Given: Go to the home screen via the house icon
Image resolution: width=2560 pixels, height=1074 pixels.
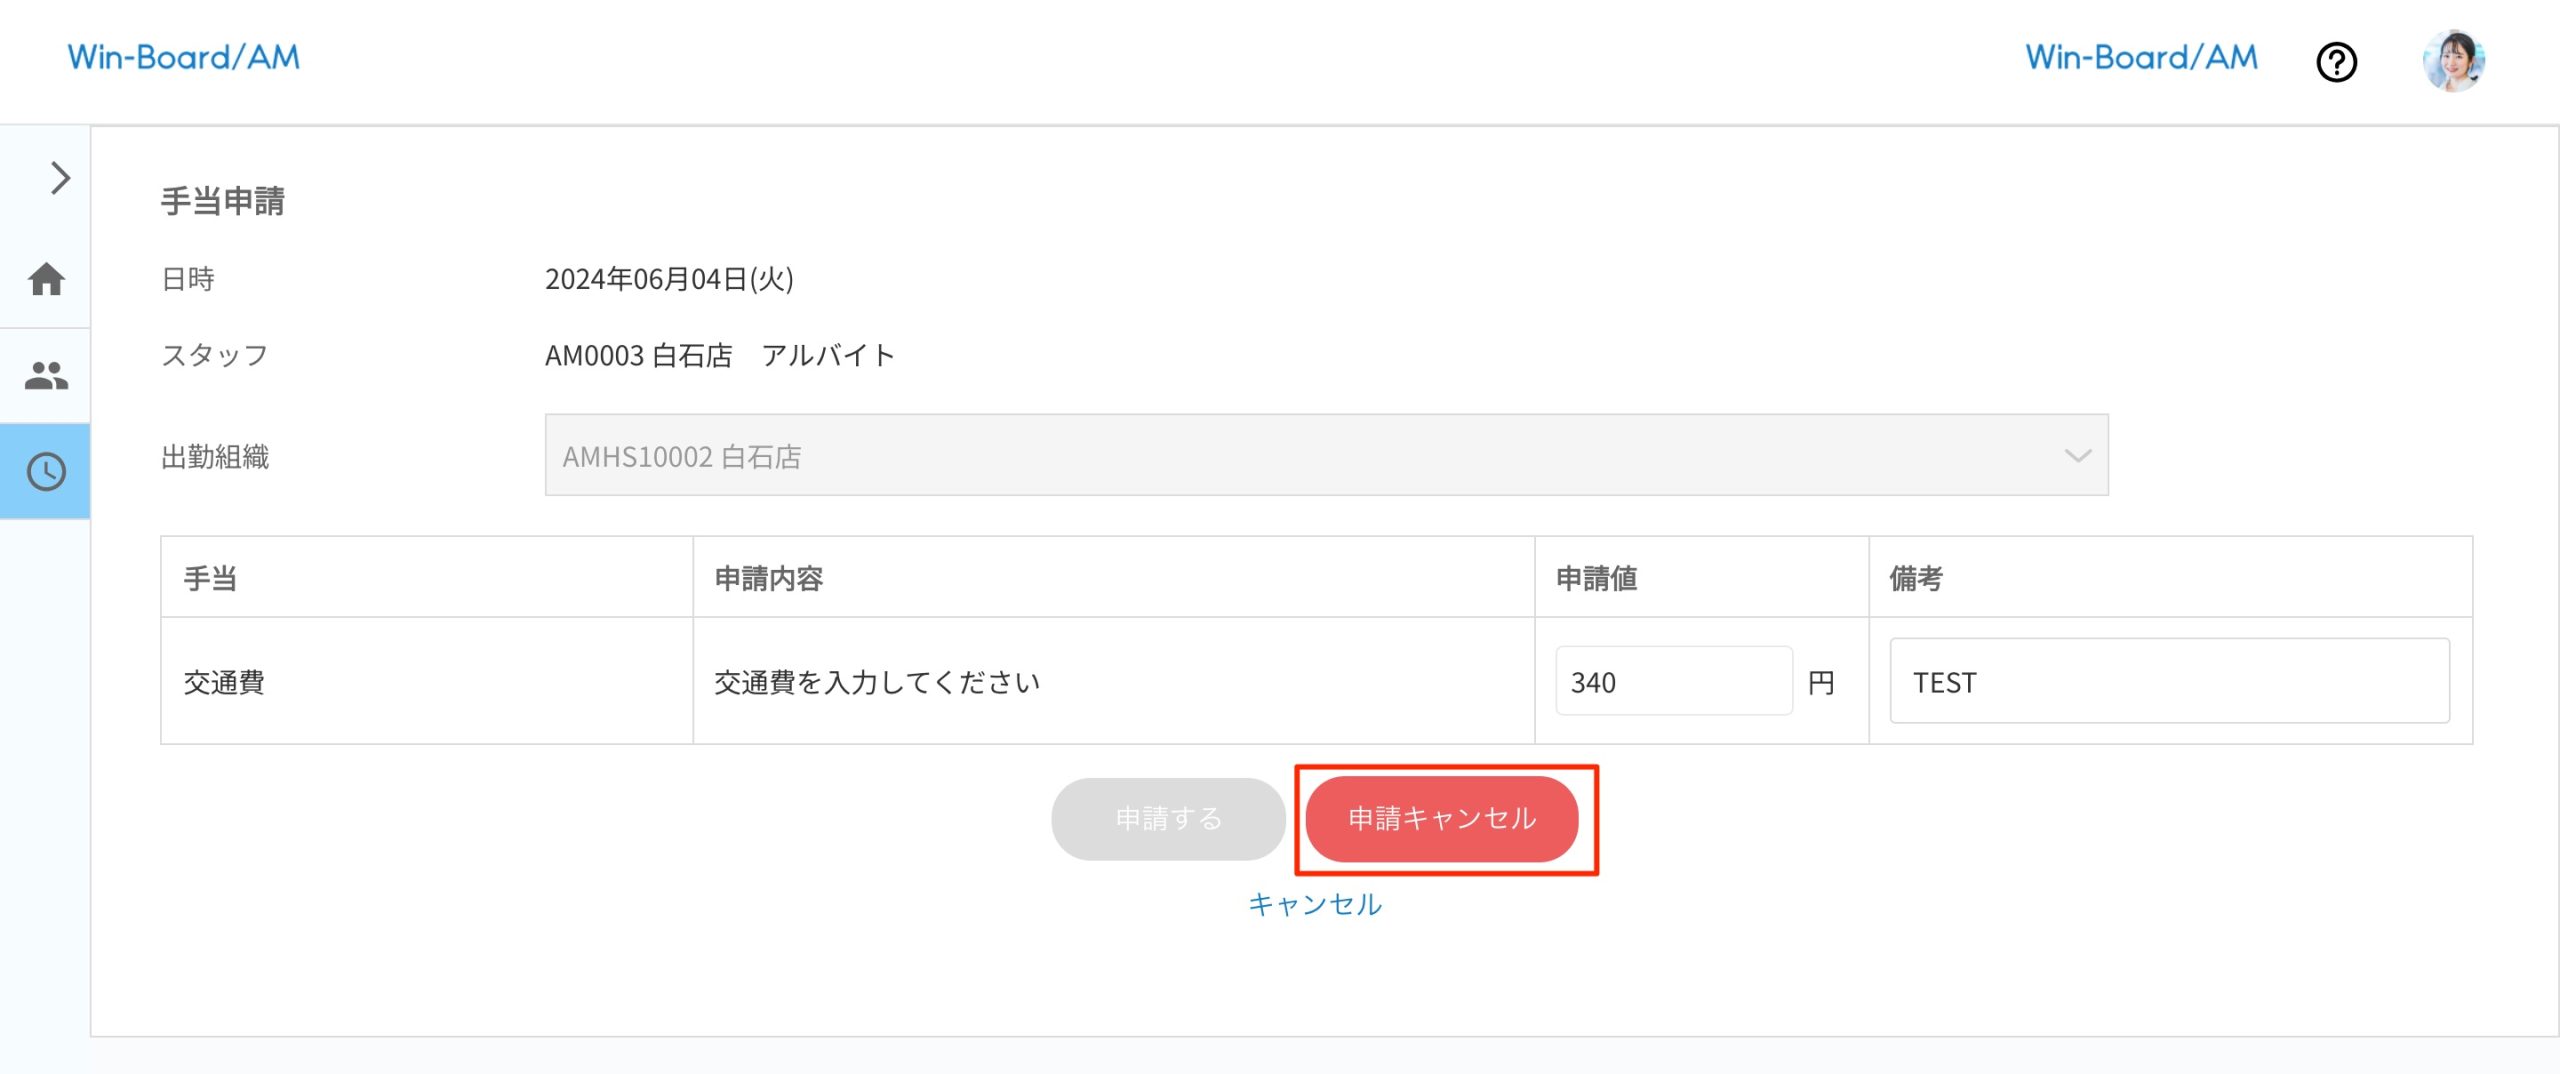Looking at the screenshot, I should tap(45, 280).
